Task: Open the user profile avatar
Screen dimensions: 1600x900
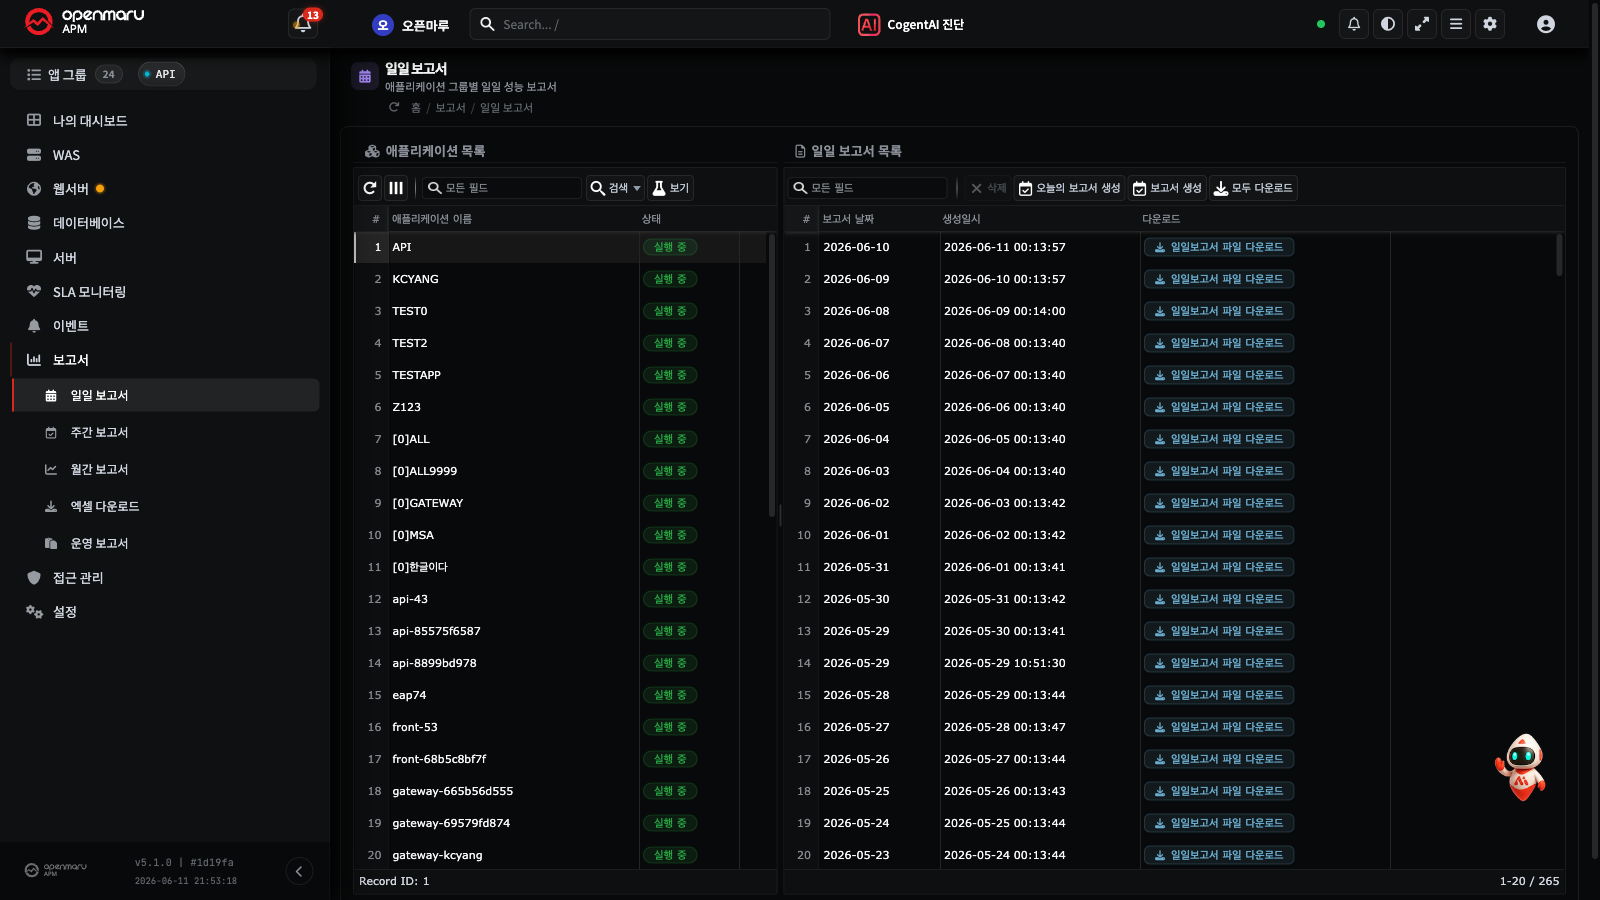Action: [x=1546, y=24]
